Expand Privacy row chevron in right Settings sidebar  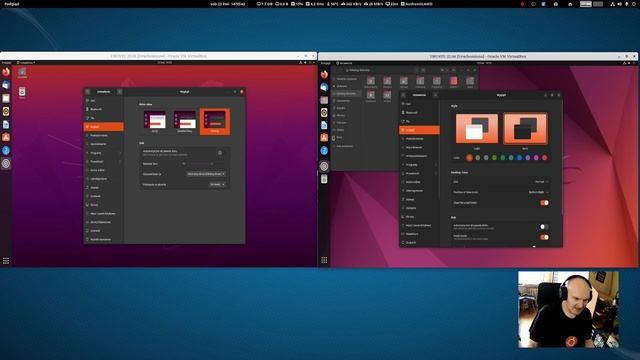tap(436, 173)
